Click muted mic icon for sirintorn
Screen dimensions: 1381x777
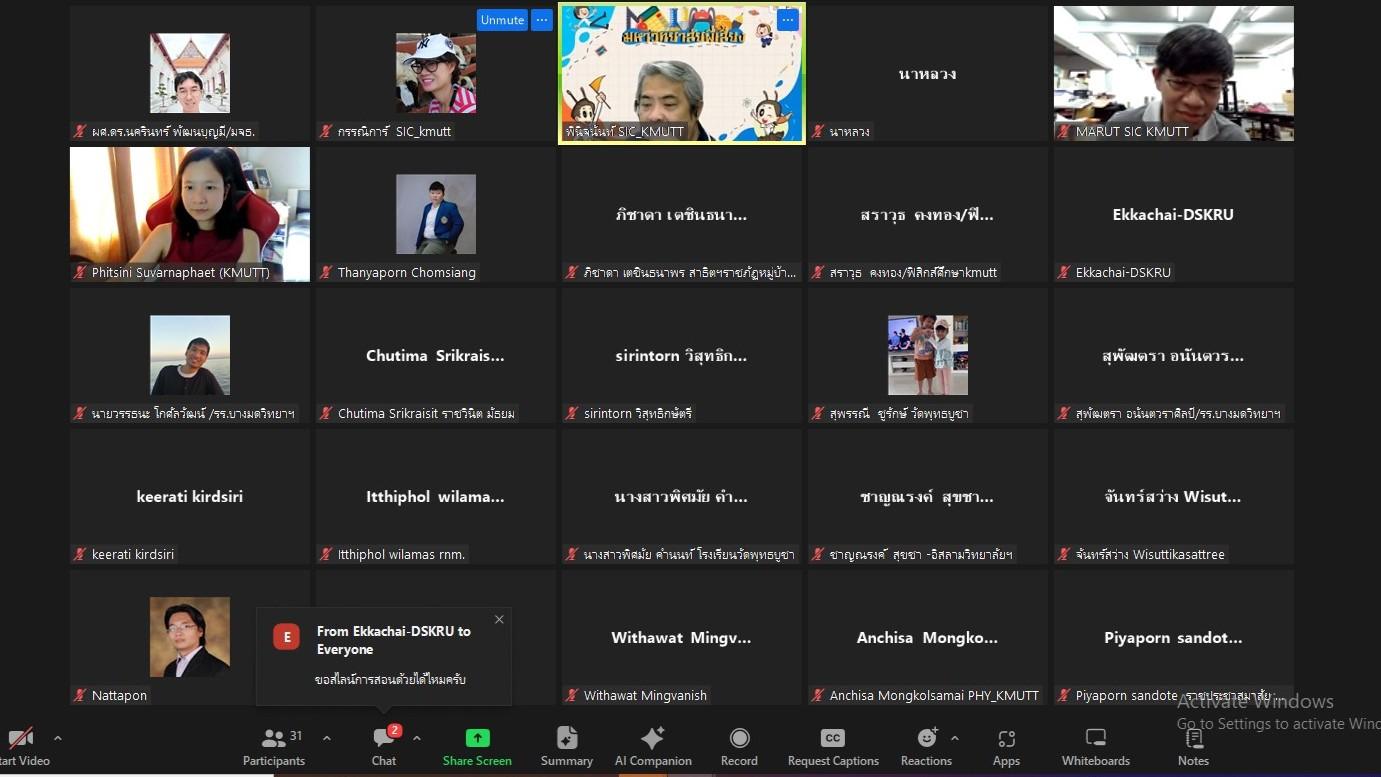point(573,413)
